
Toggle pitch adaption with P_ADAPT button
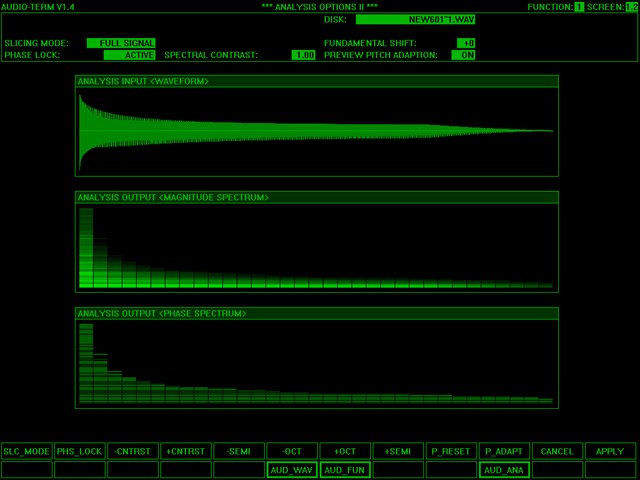(504, 451)
